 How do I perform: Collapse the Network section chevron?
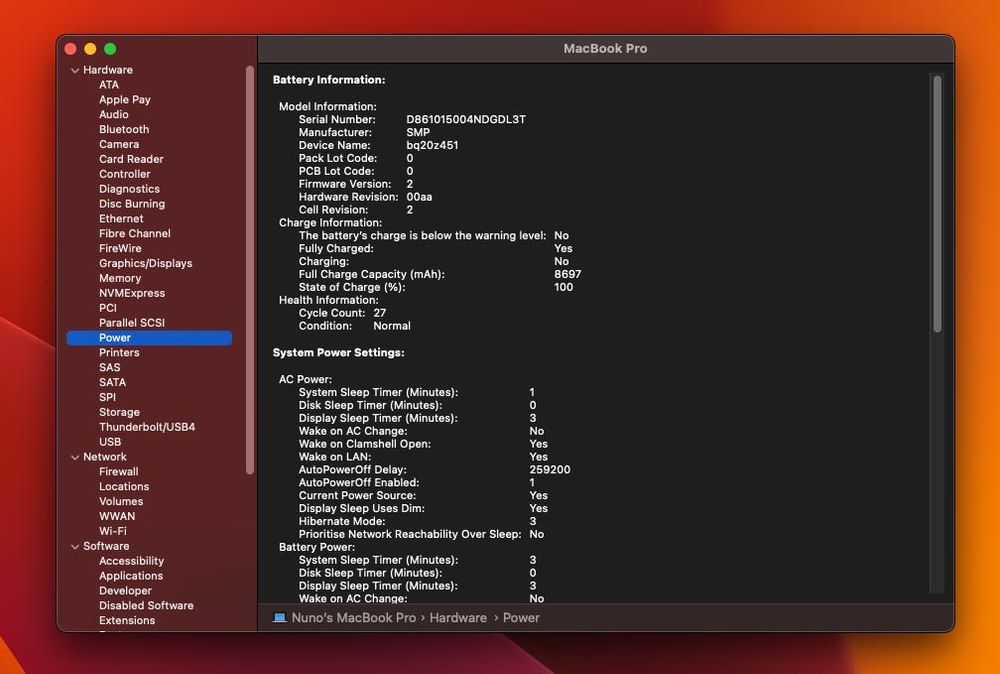[75, 457]
